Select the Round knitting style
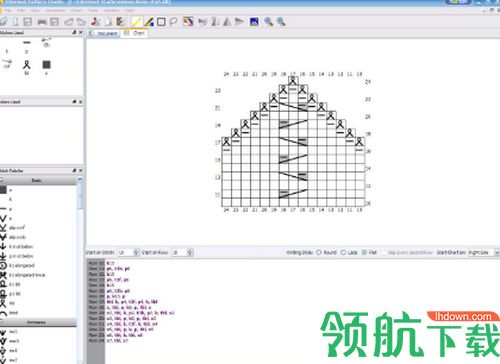This screenshot has height=364, width=500. point(319,252)
